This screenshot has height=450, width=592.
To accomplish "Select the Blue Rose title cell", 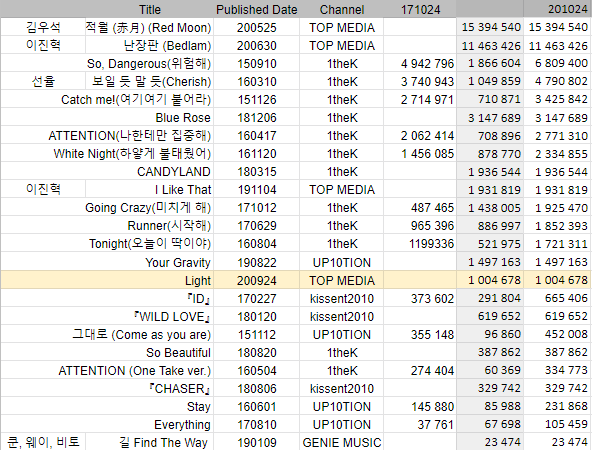I will tap(107, 117).
